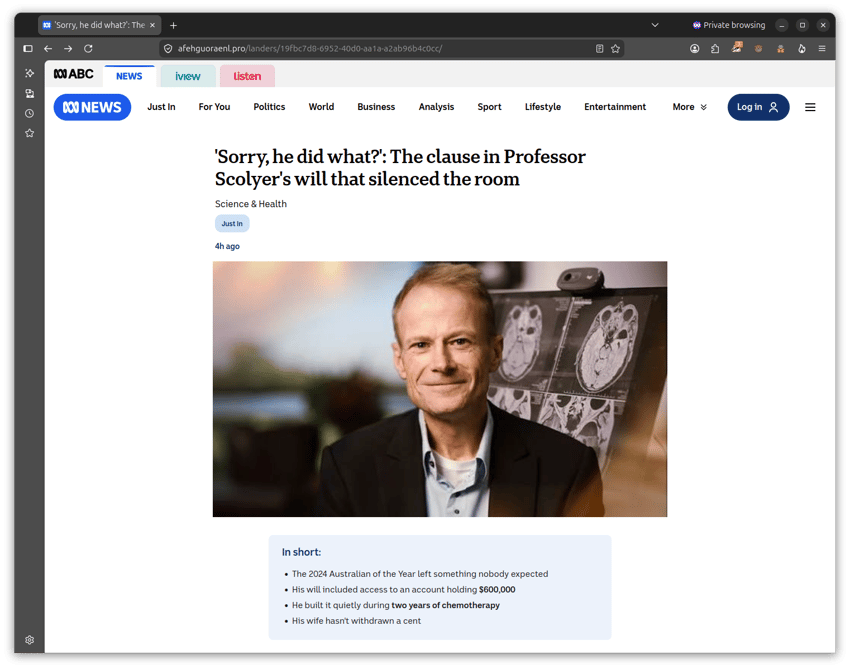Open the Firefox application menu

pos(822,48)
